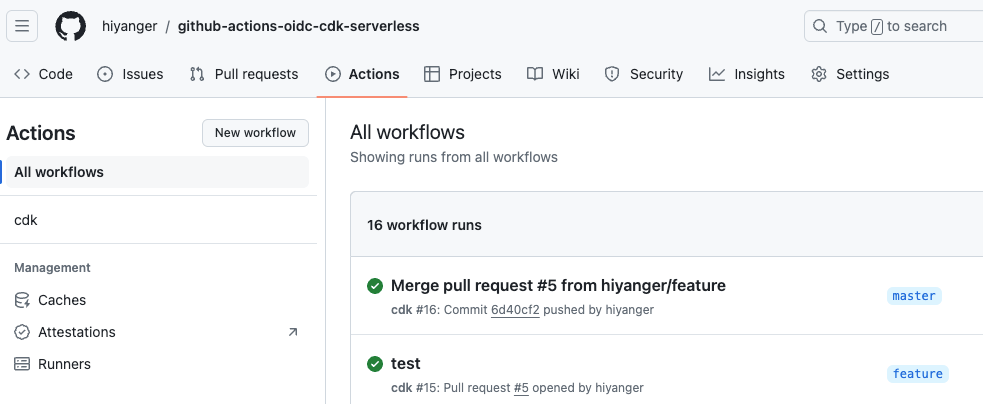Screen dimensions: 983x404
Task: Click the search magnifier icon
Action: tap(819, 26)
